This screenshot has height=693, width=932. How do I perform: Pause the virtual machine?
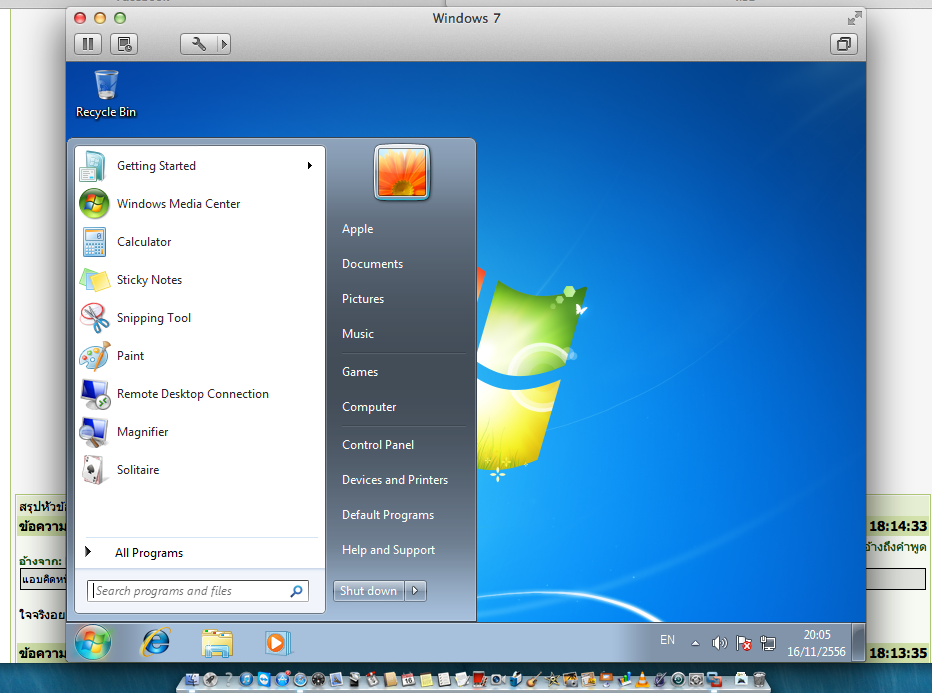click(88, 44)
